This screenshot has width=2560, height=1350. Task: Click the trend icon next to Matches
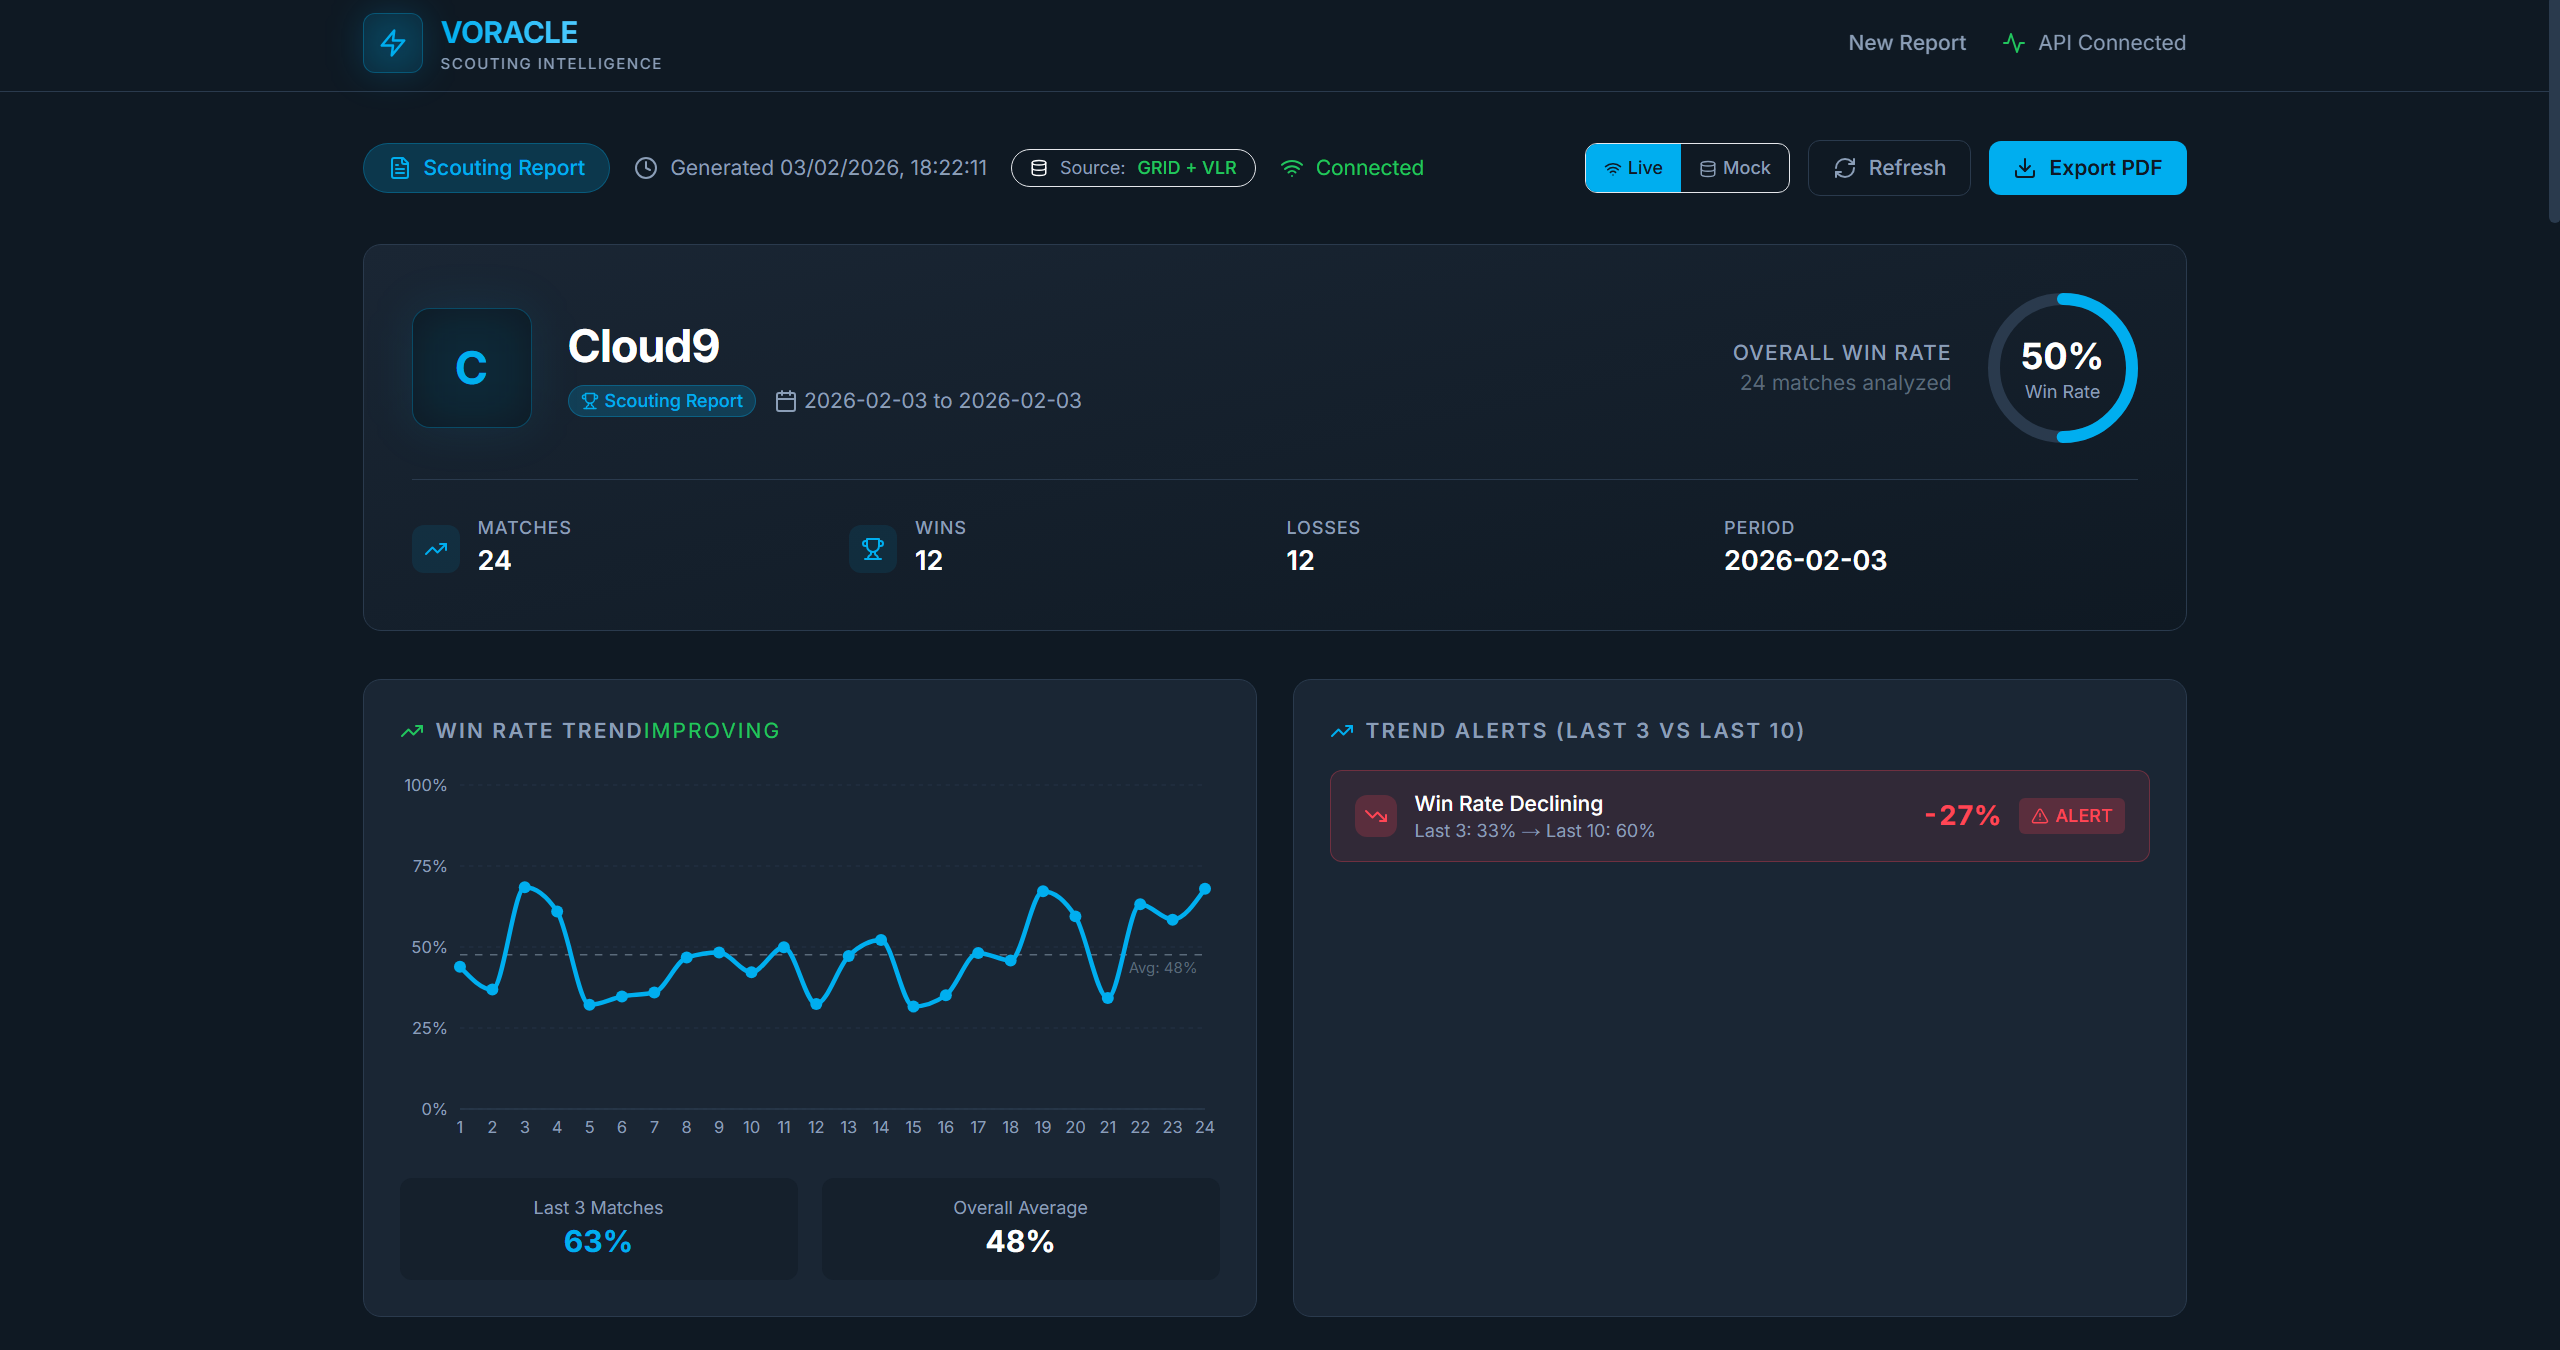pyautogui.click(x=436, y=549)
